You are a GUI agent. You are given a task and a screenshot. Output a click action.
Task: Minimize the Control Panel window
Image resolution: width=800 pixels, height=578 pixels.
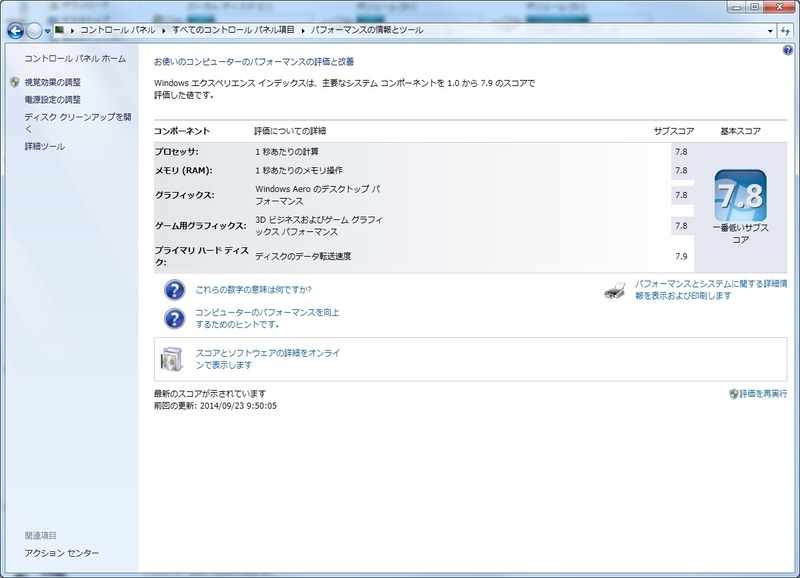736,7
